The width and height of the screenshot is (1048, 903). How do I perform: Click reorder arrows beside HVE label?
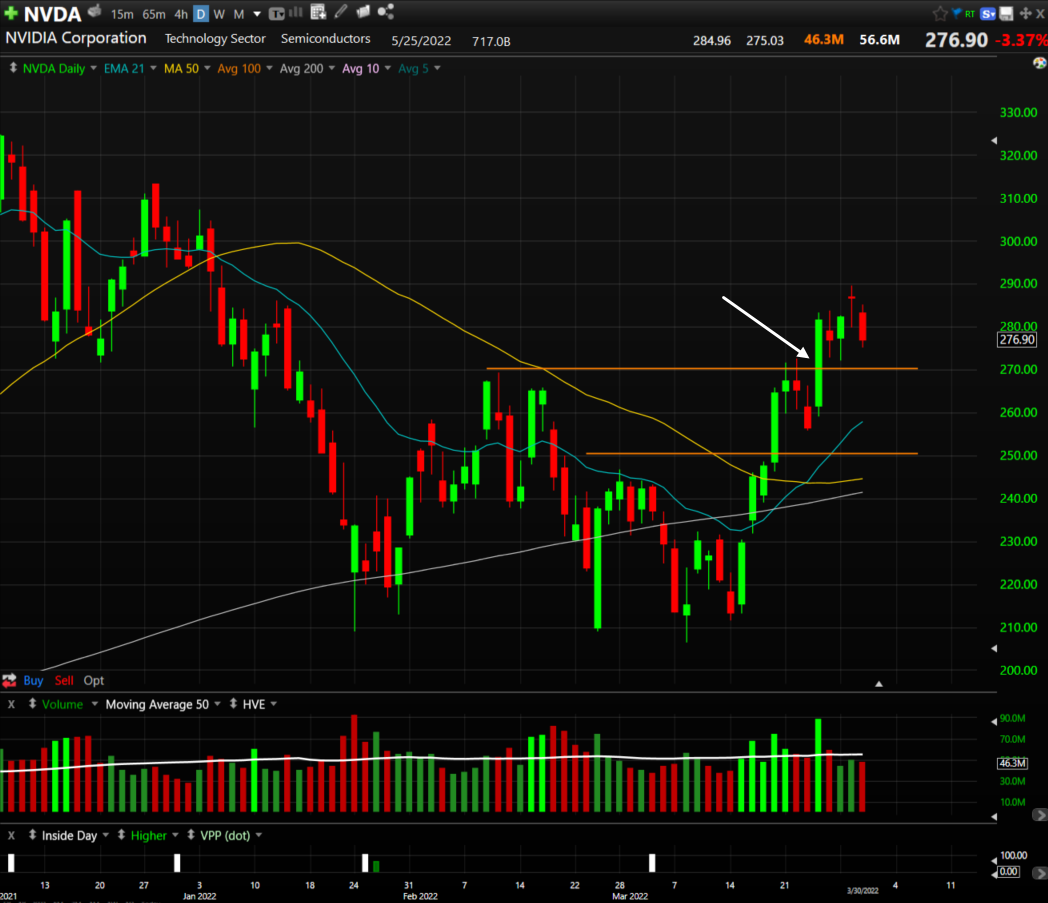pos(233,704)
